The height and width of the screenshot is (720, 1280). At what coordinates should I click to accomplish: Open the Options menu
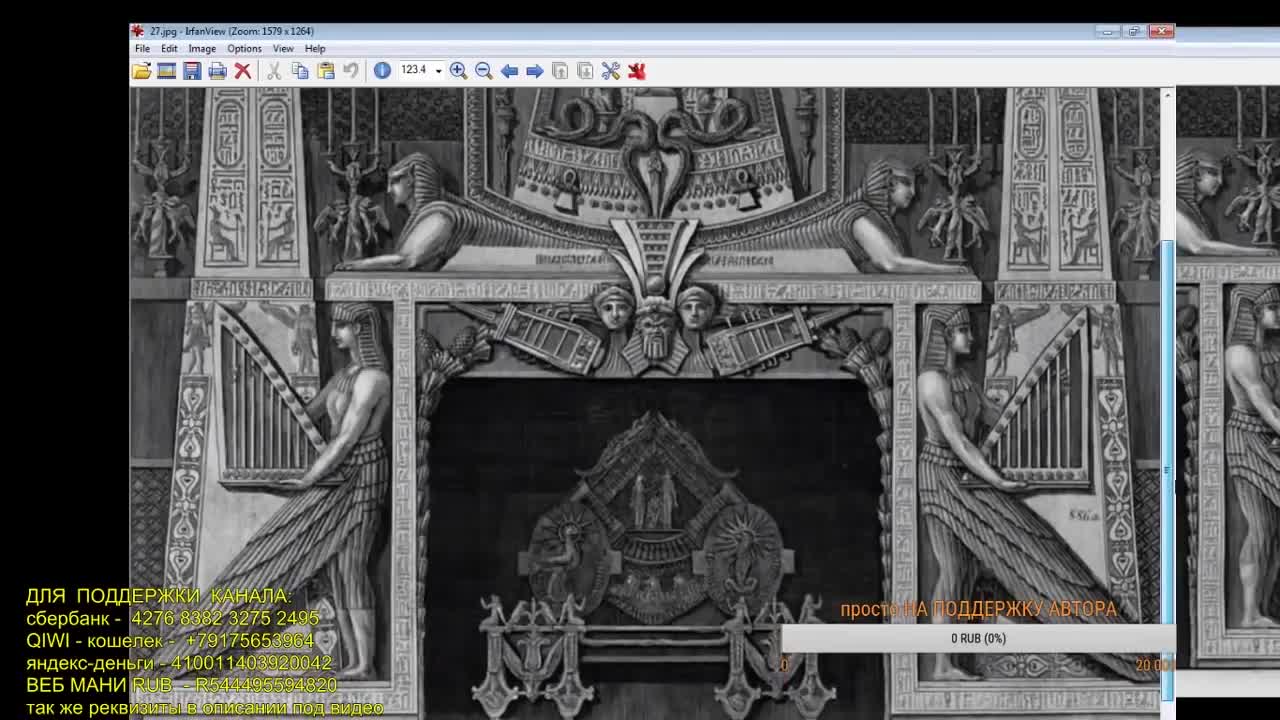pos(244,48)
